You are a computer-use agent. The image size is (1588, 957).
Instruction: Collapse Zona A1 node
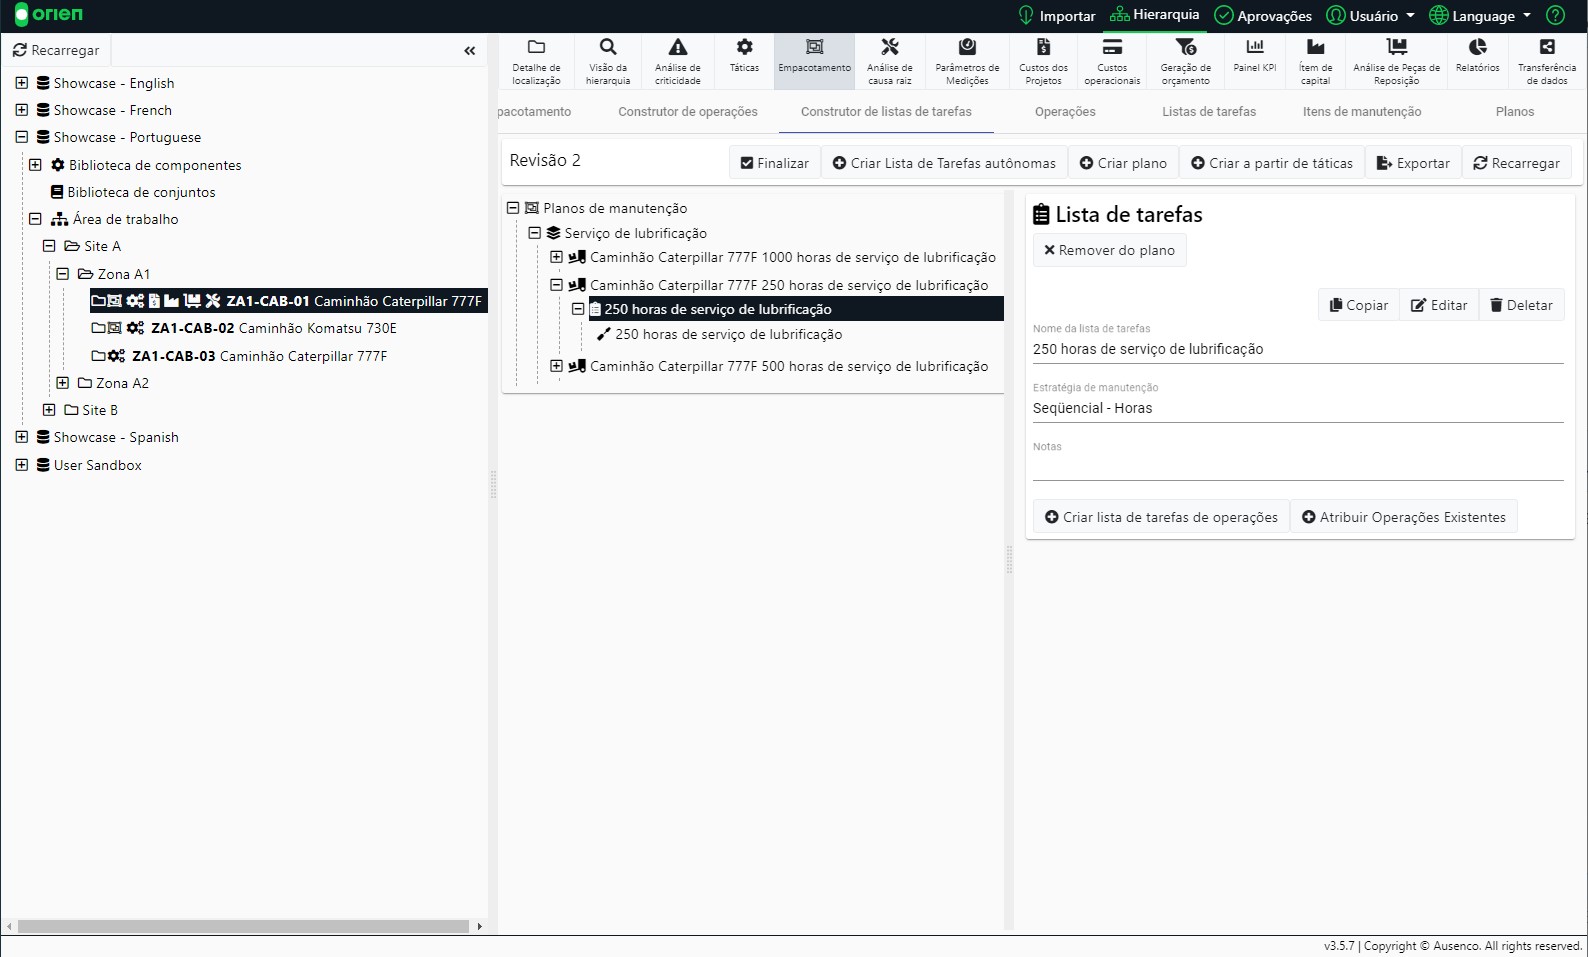click(x=62, y=274)
